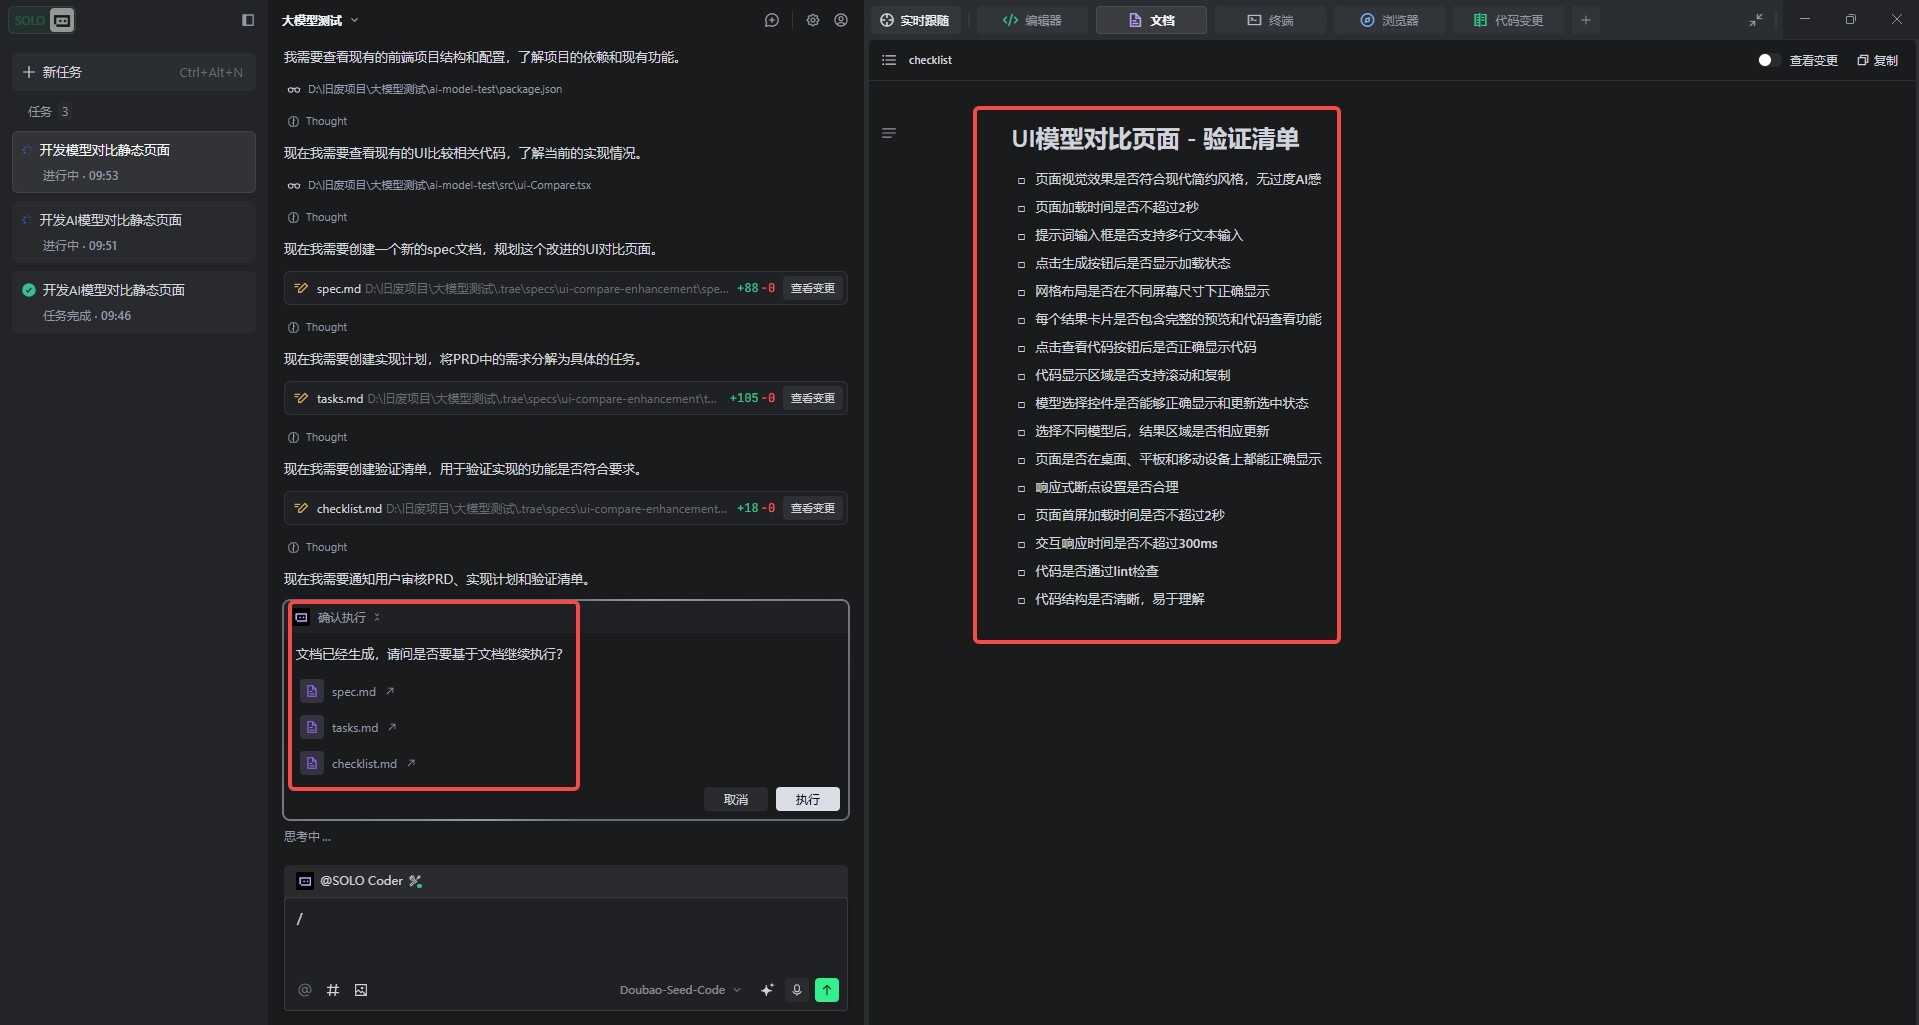Attach an image using the picture icon

pyautogui.click(x=361, y=990)
